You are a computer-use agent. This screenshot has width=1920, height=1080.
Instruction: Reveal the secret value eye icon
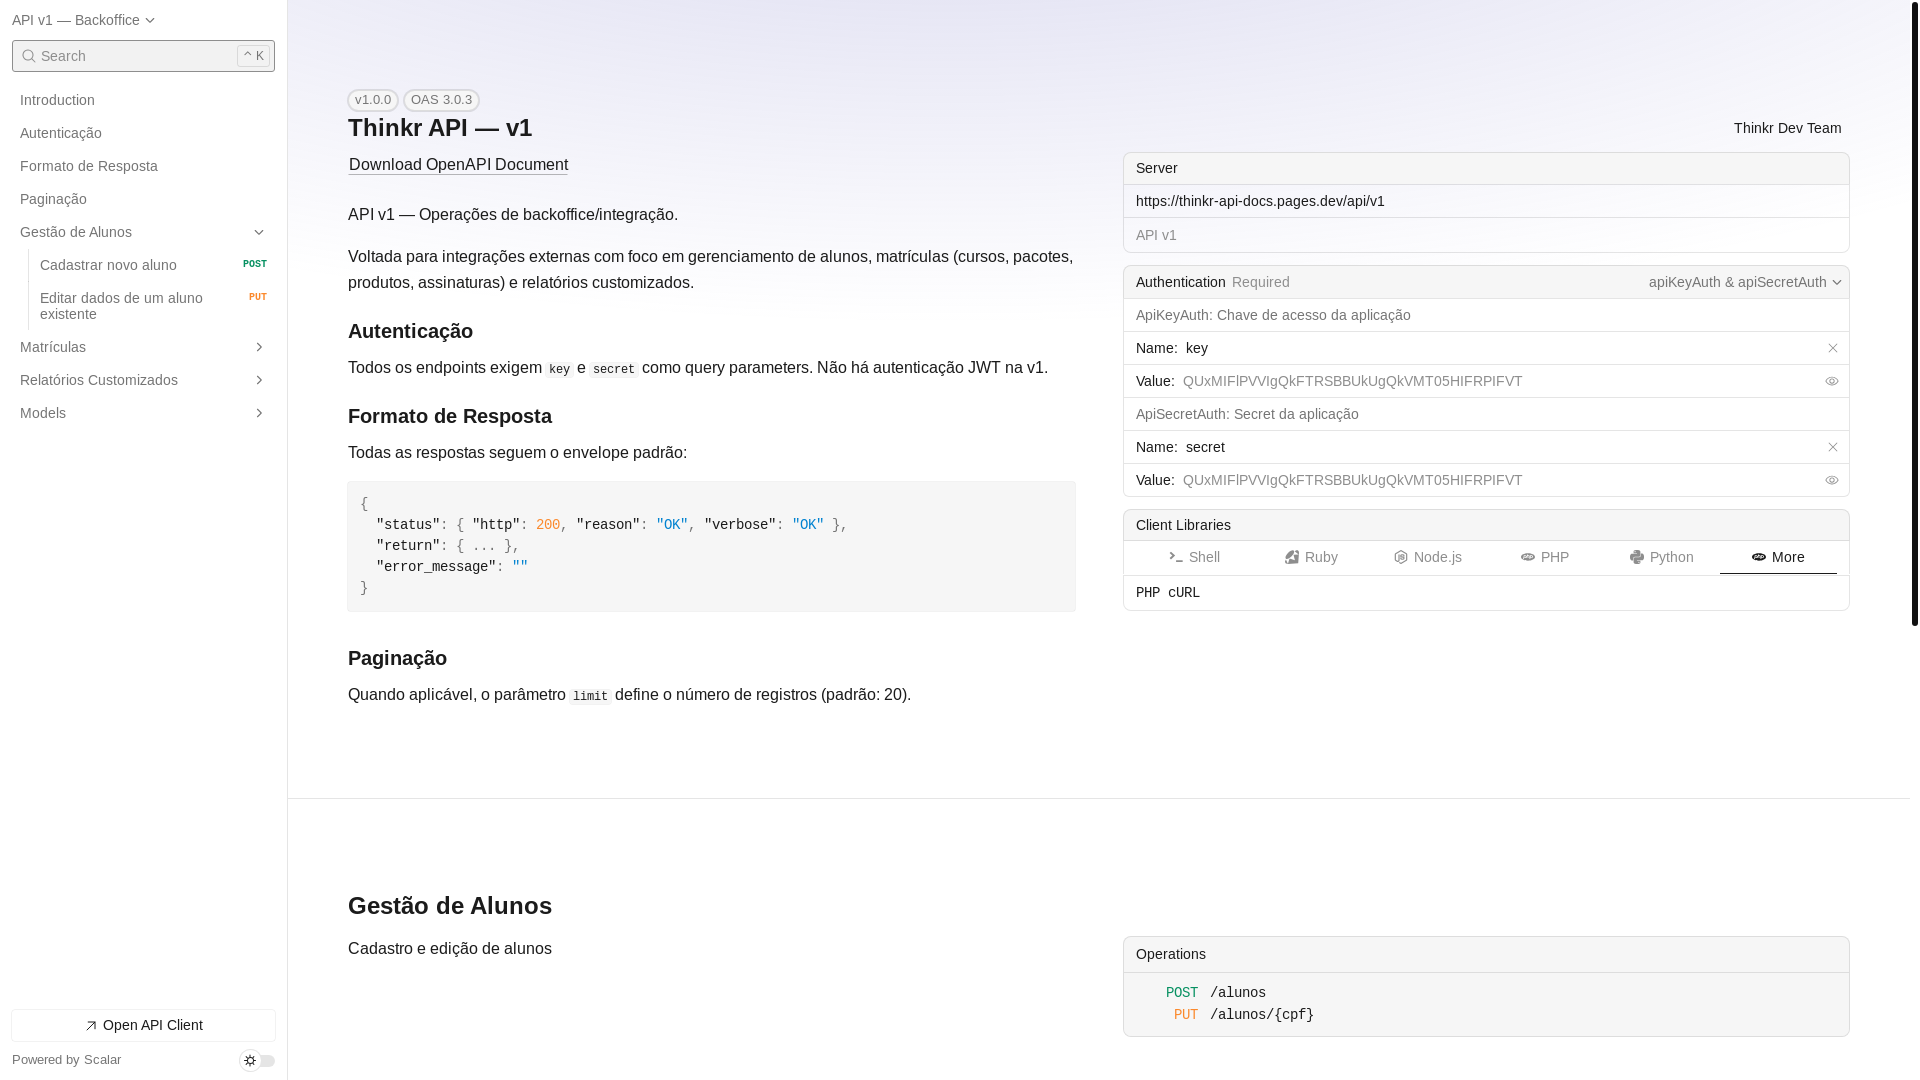pos(1832,480)
